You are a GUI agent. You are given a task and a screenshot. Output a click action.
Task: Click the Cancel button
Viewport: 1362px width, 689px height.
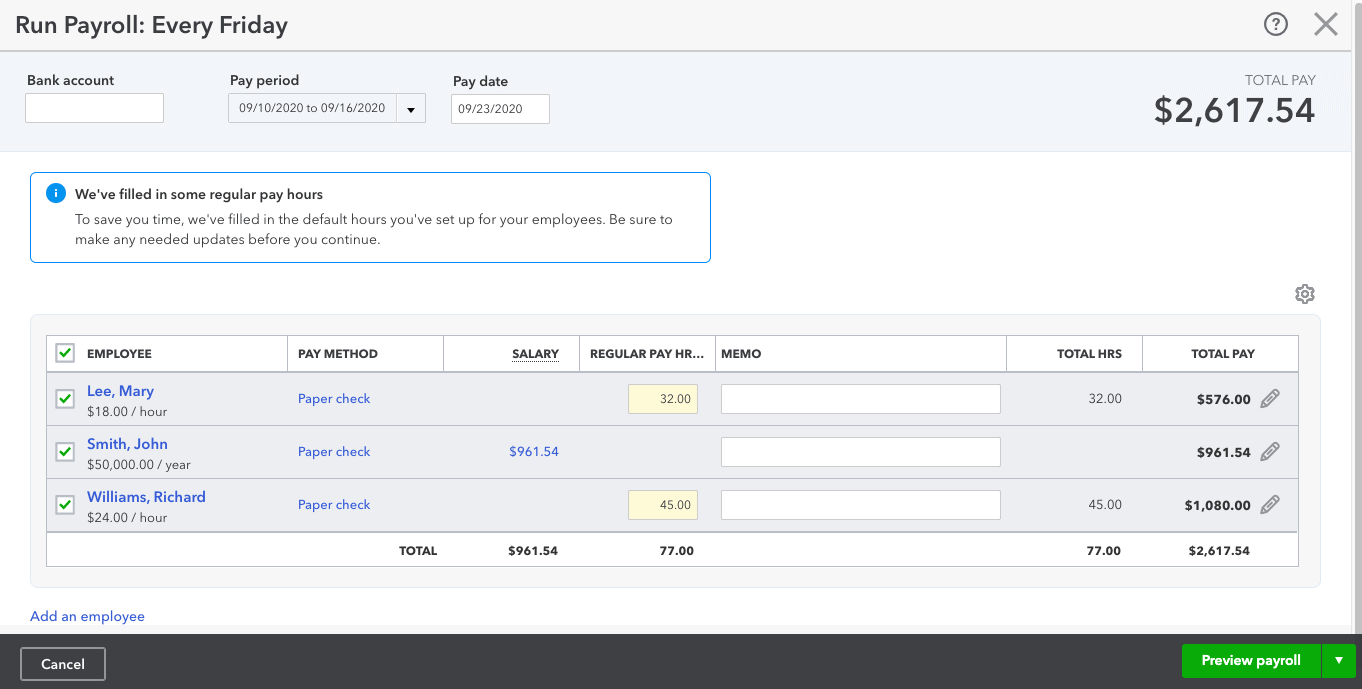(63, 664)
